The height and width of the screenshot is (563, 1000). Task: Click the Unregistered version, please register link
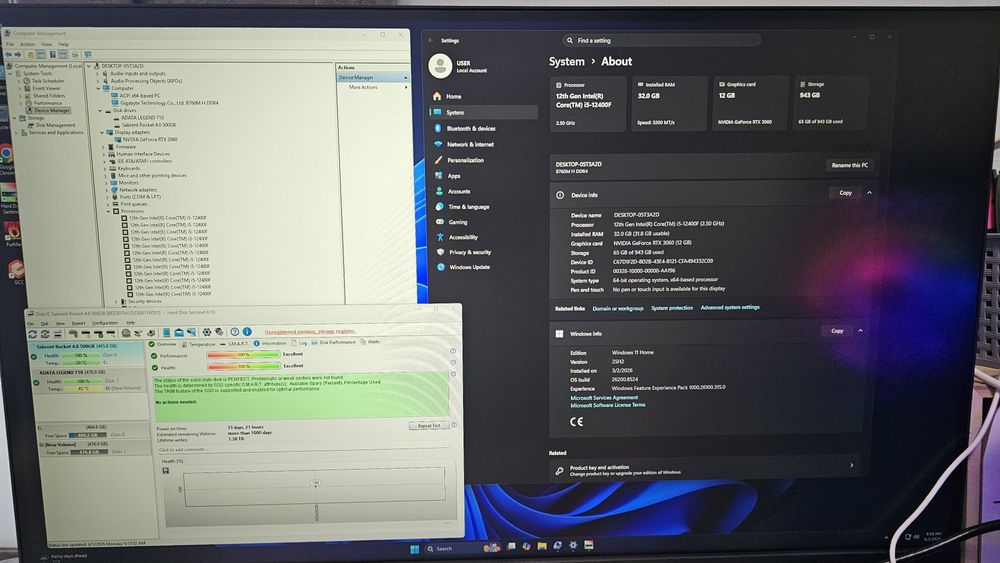point(309,332)
